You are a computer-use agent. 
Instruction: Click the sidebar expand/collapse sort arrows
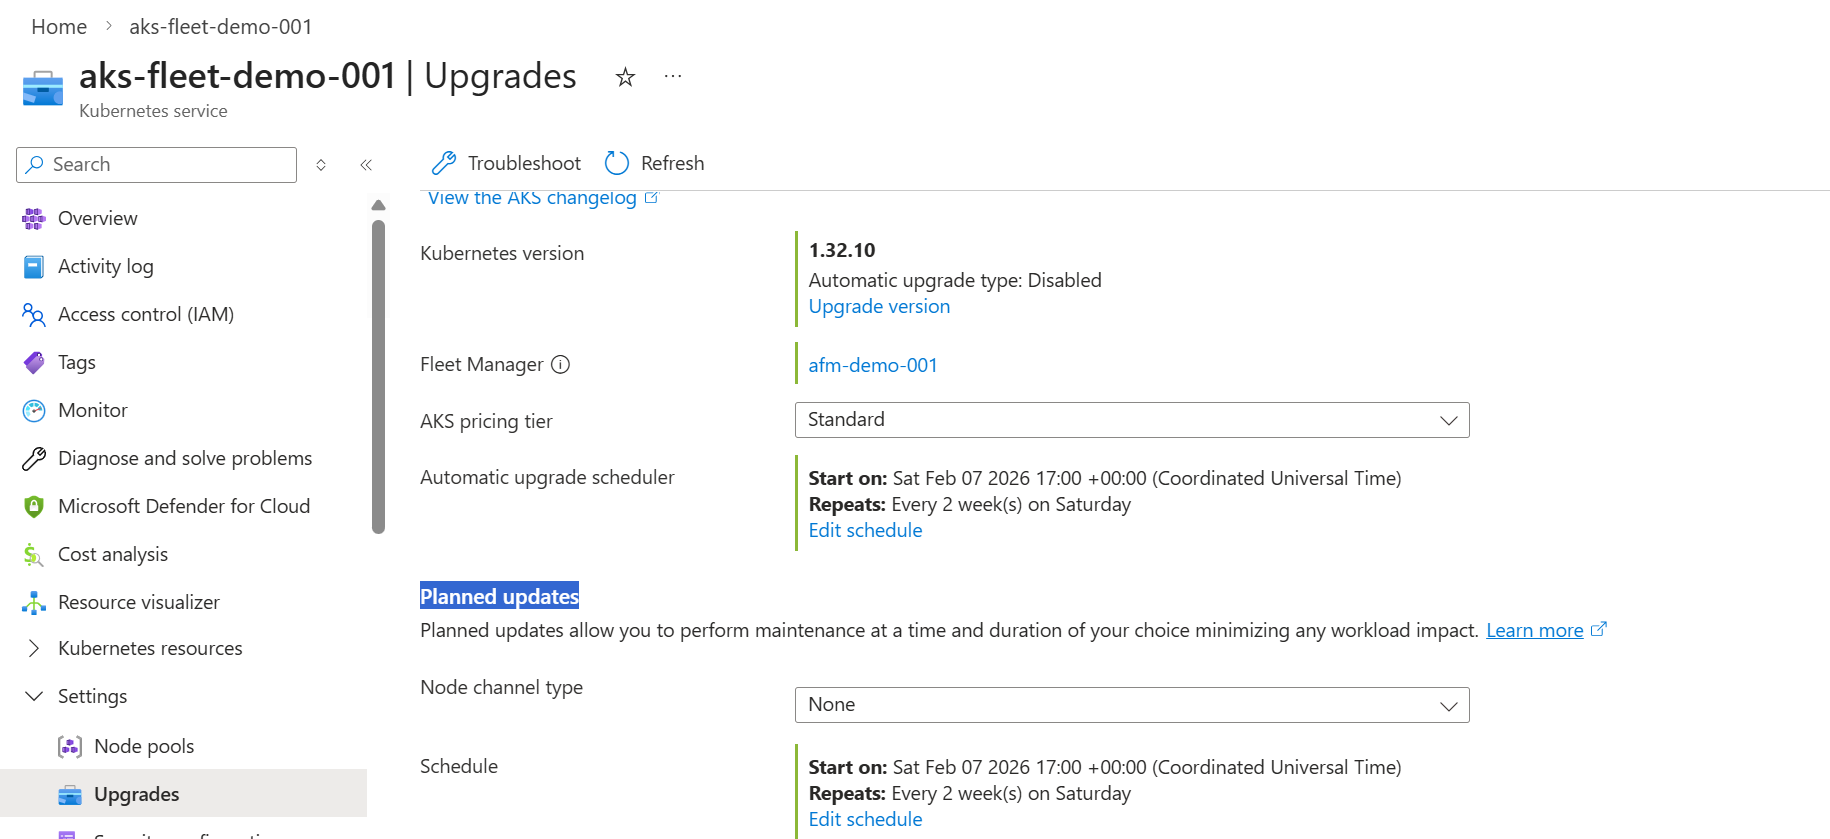[321, 165]
